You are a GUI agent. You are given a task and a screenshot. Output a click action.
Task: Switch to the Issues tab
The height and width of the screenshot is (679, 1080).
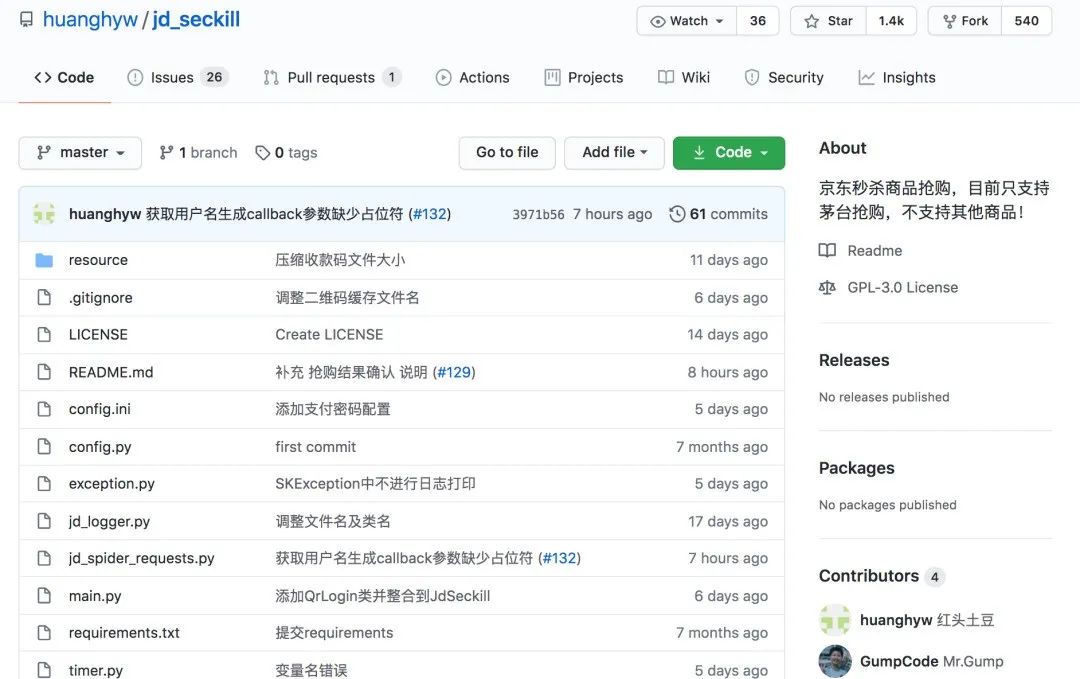pos(177,77)
